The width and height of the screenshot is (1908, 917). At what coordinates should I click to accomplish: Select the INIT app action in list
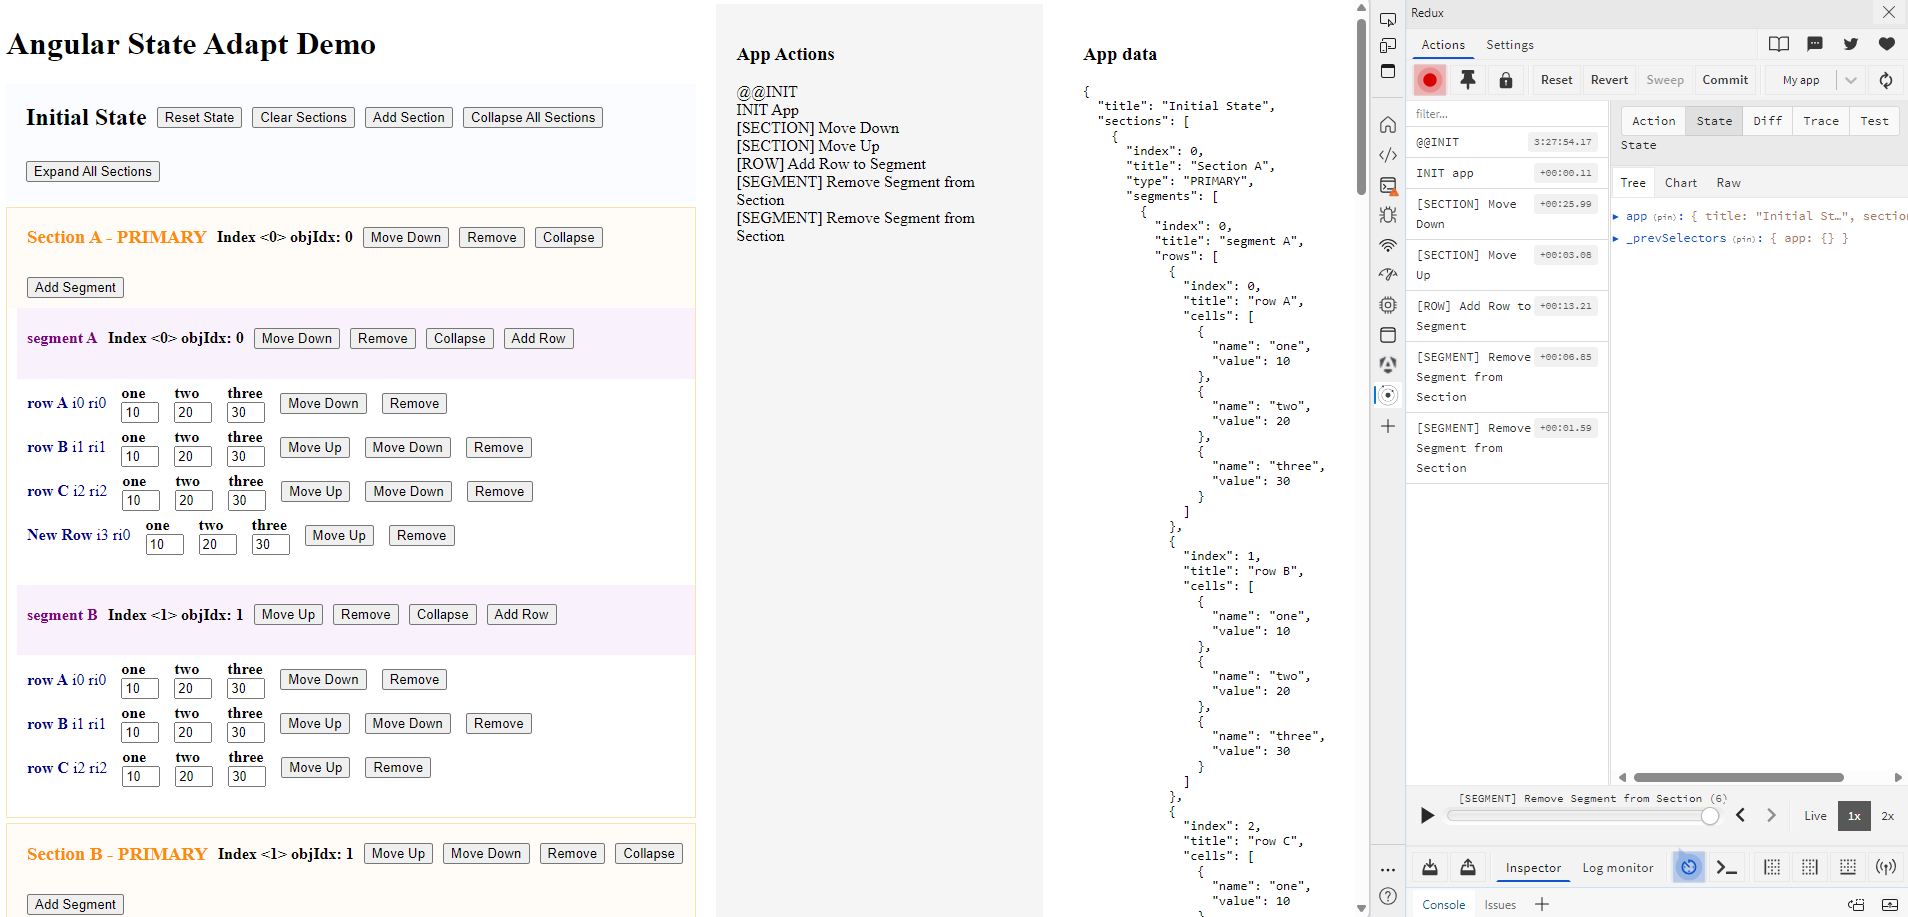coord(1507,173)
